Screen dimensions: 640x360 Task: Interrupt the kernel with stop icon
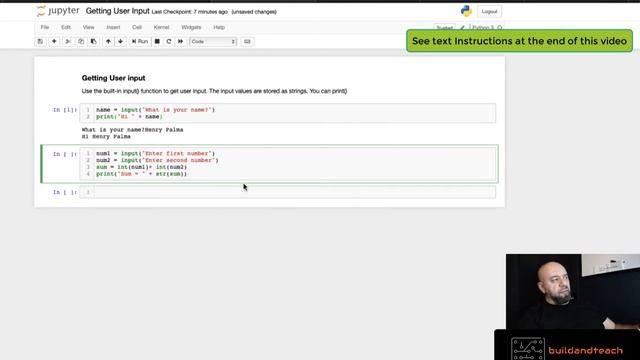(157, 42)
